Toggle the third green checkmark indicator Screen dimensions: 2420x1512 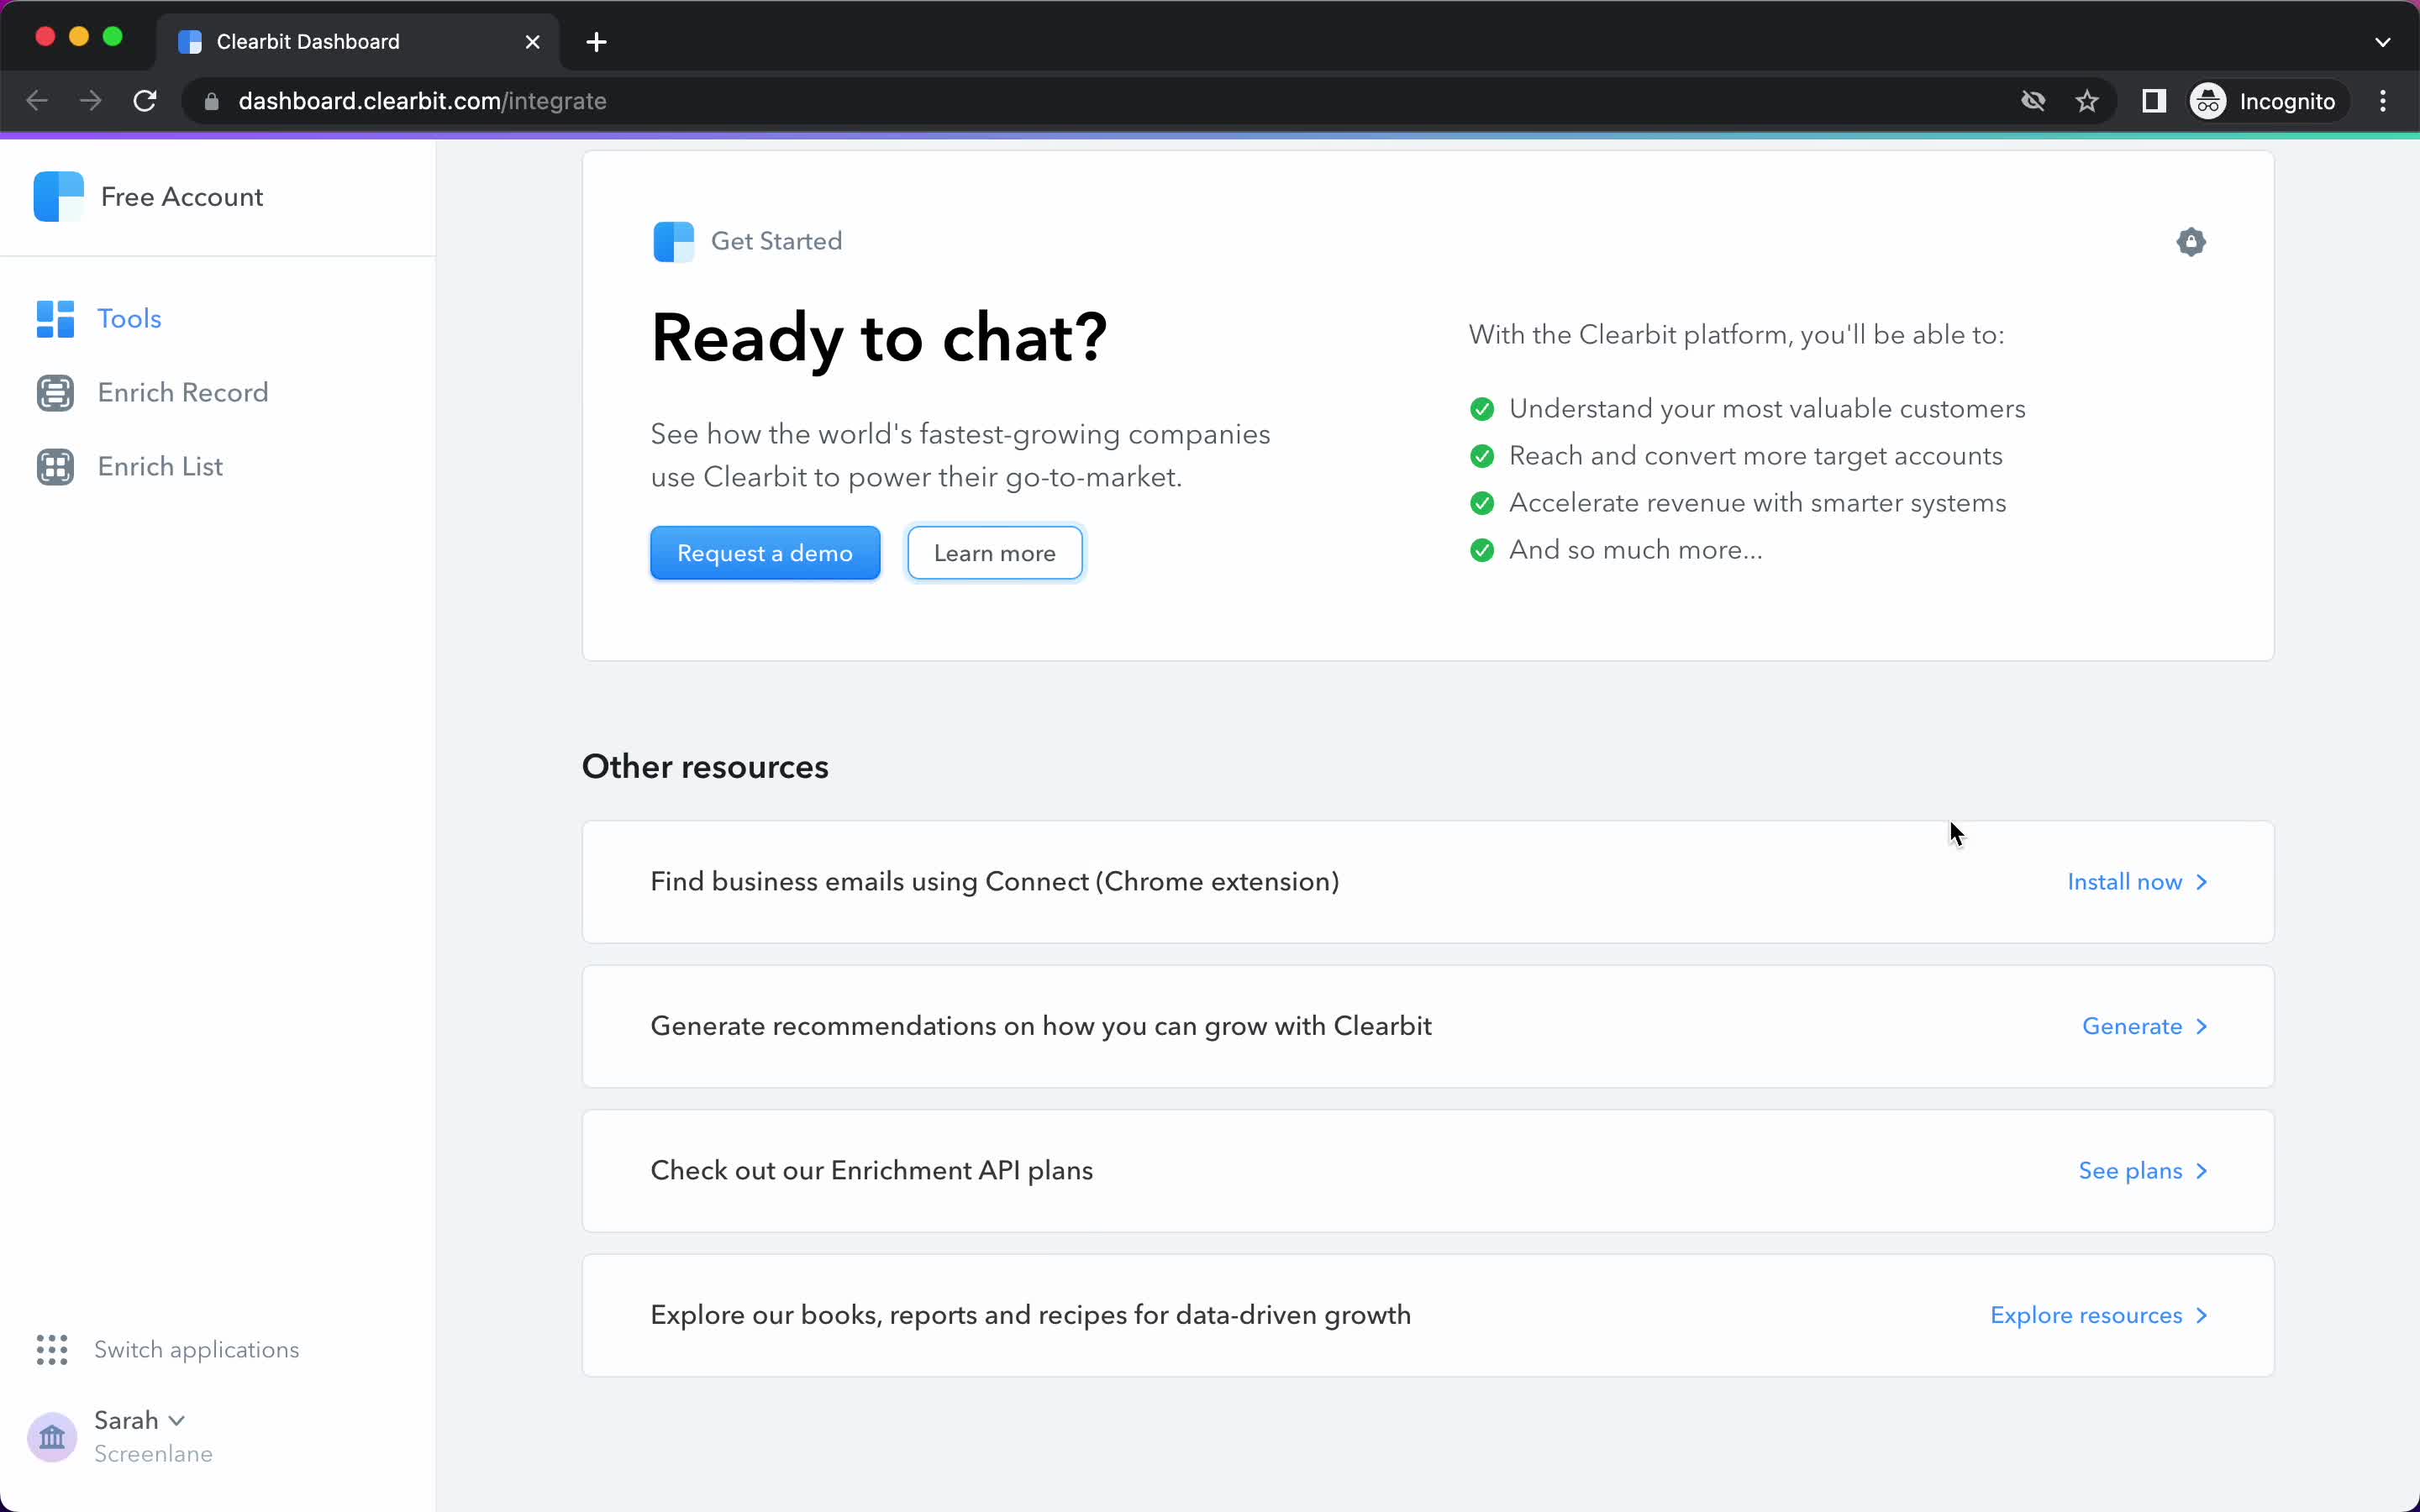coord(1481,501)
